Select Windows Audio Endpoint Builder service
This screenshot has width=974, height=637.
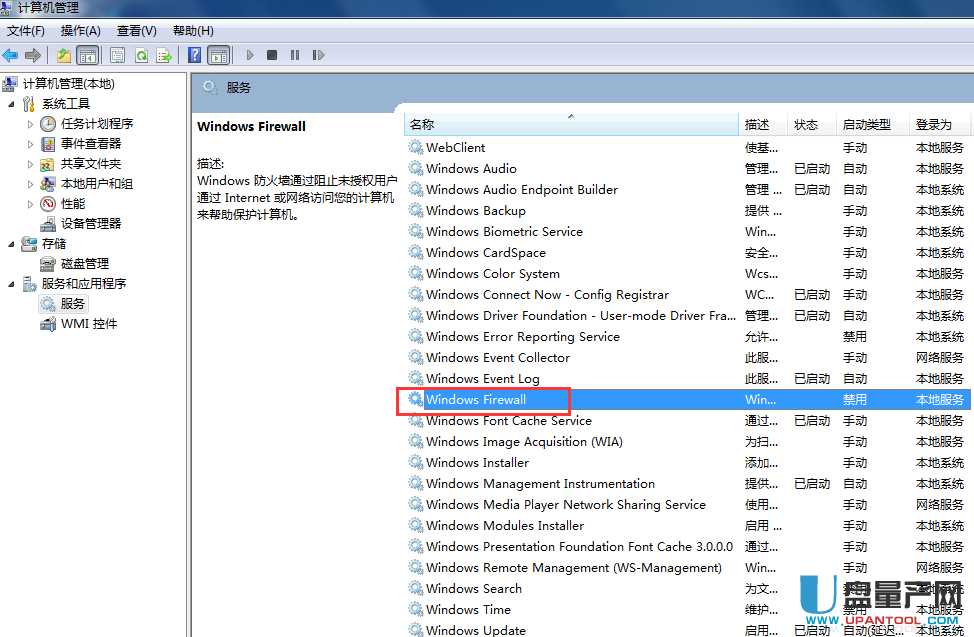click(x=687, y=190)
